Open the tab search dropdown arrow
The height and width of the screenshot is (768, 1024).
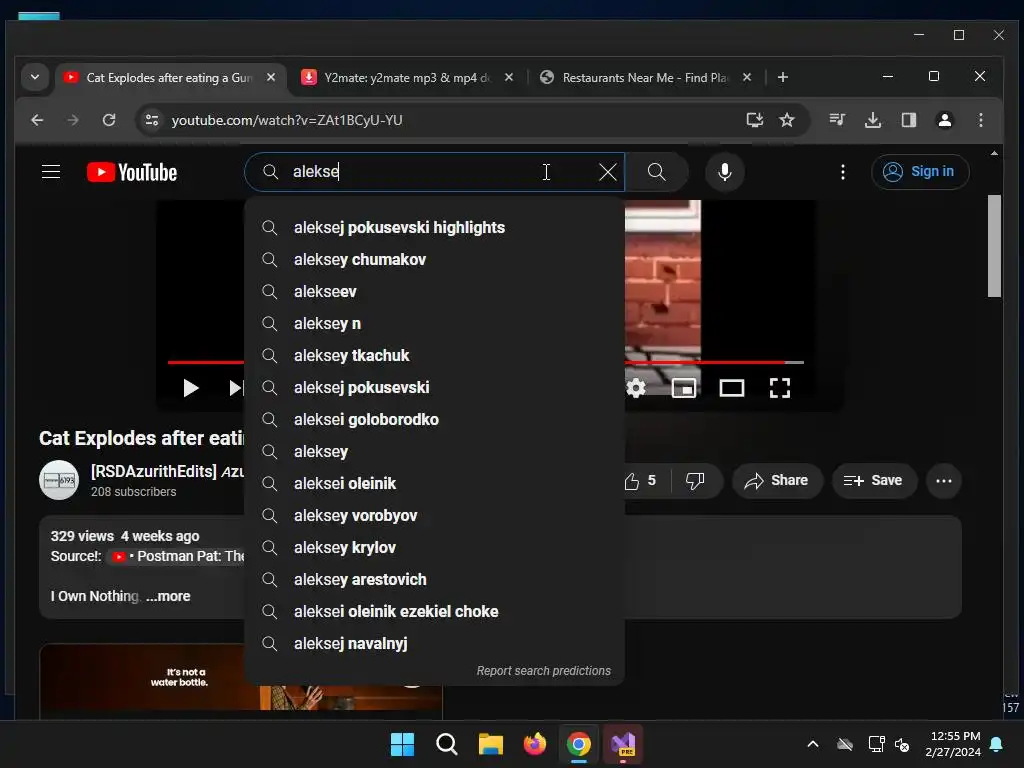[35, 77]
